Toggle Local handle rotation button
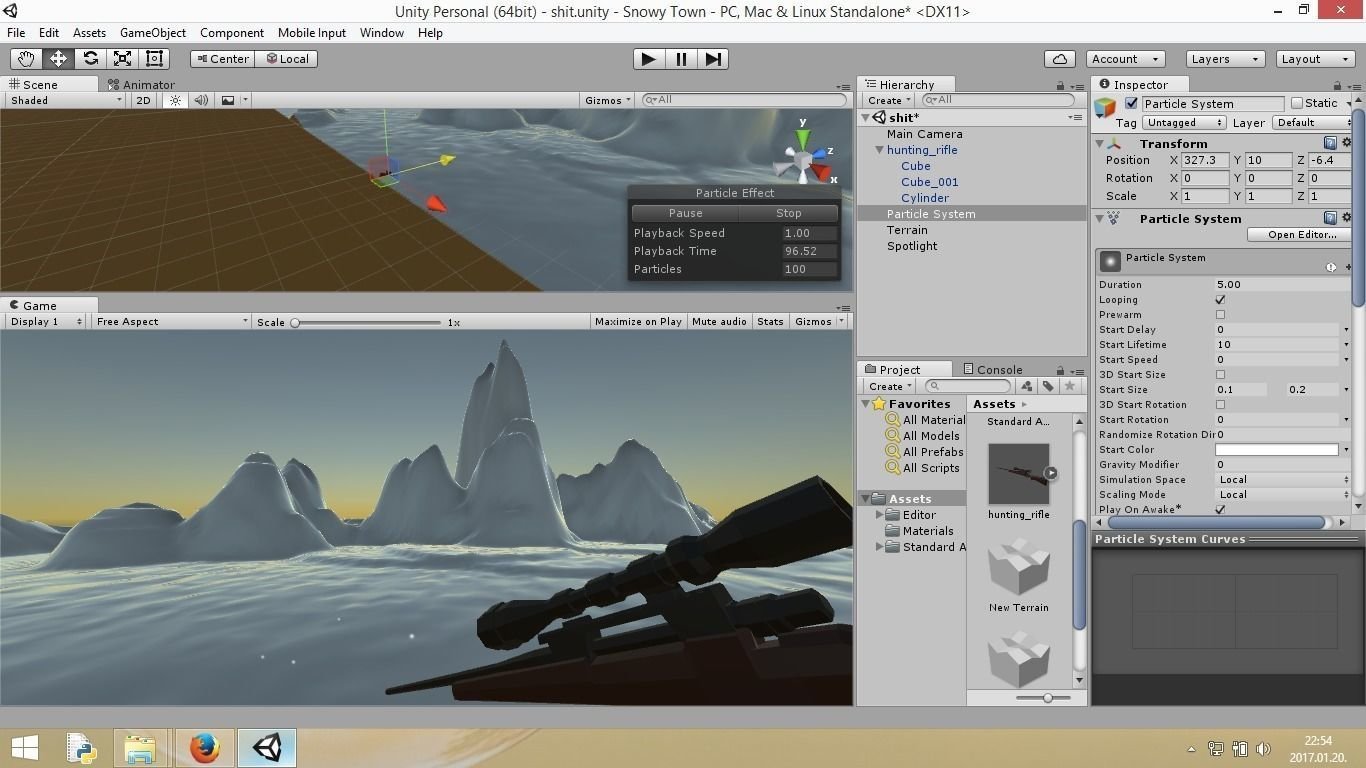This screenshot has height=768, width=1366. point(286,59)
